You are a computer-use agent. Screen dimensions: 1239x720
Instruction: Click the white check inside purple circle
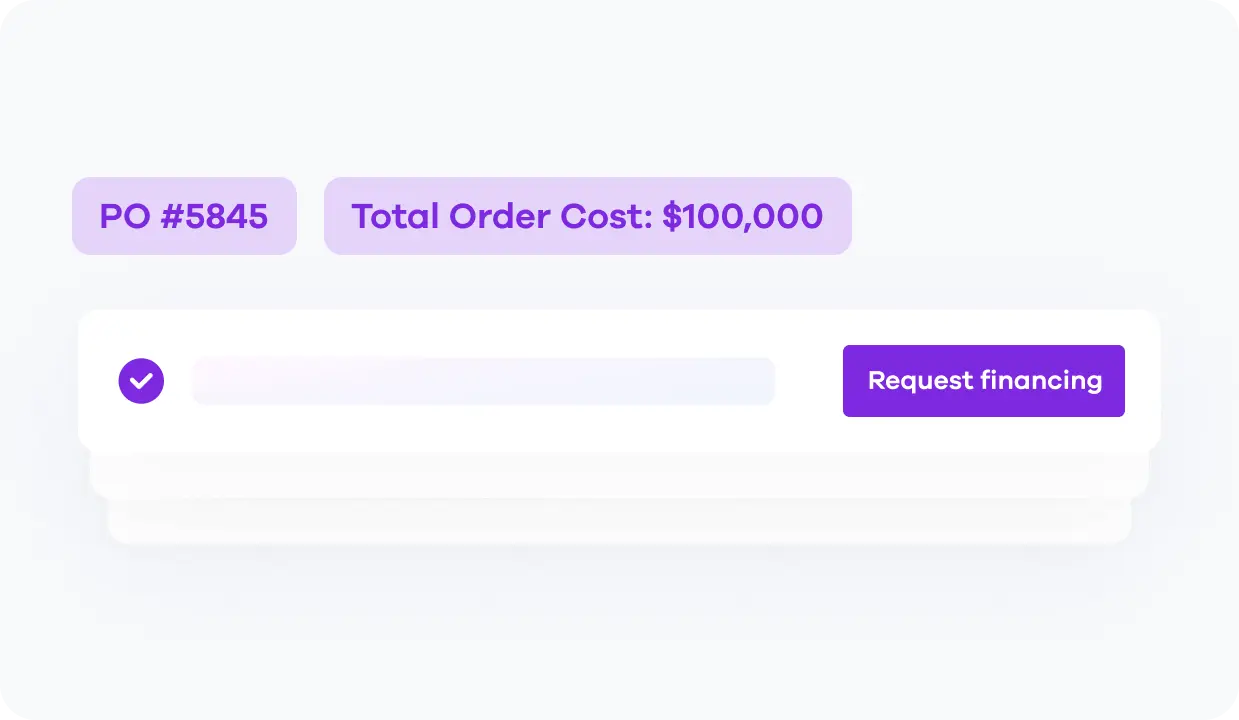pos(141,381)
